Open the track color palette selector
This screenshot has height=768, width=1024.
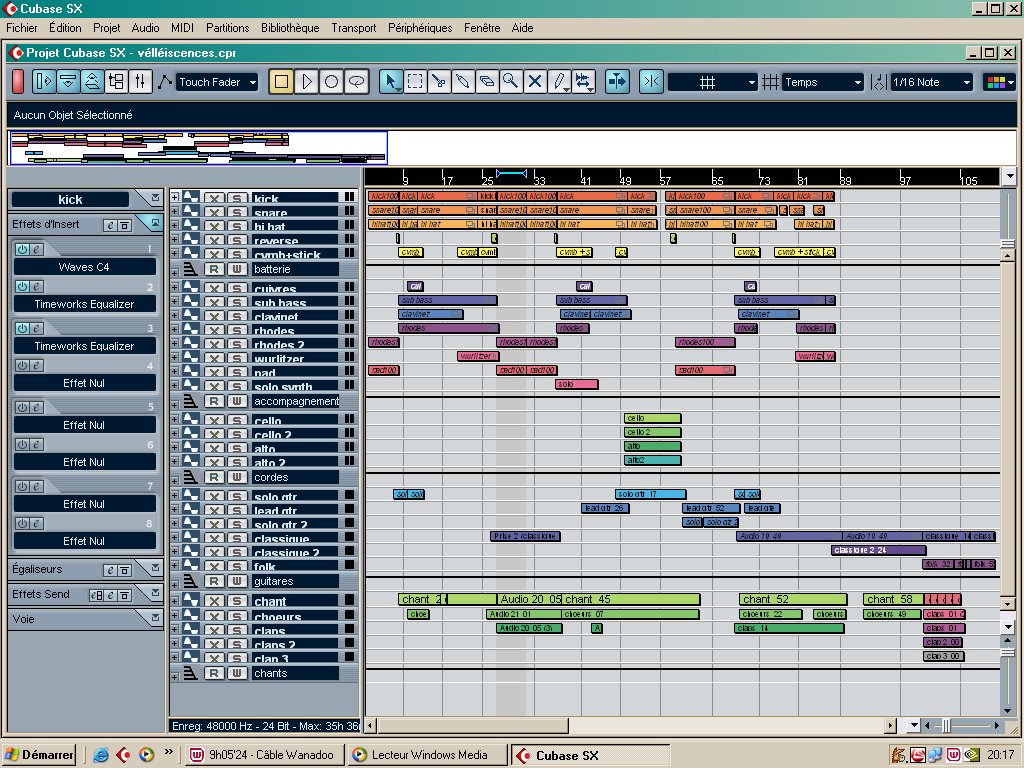(1000, 82)
